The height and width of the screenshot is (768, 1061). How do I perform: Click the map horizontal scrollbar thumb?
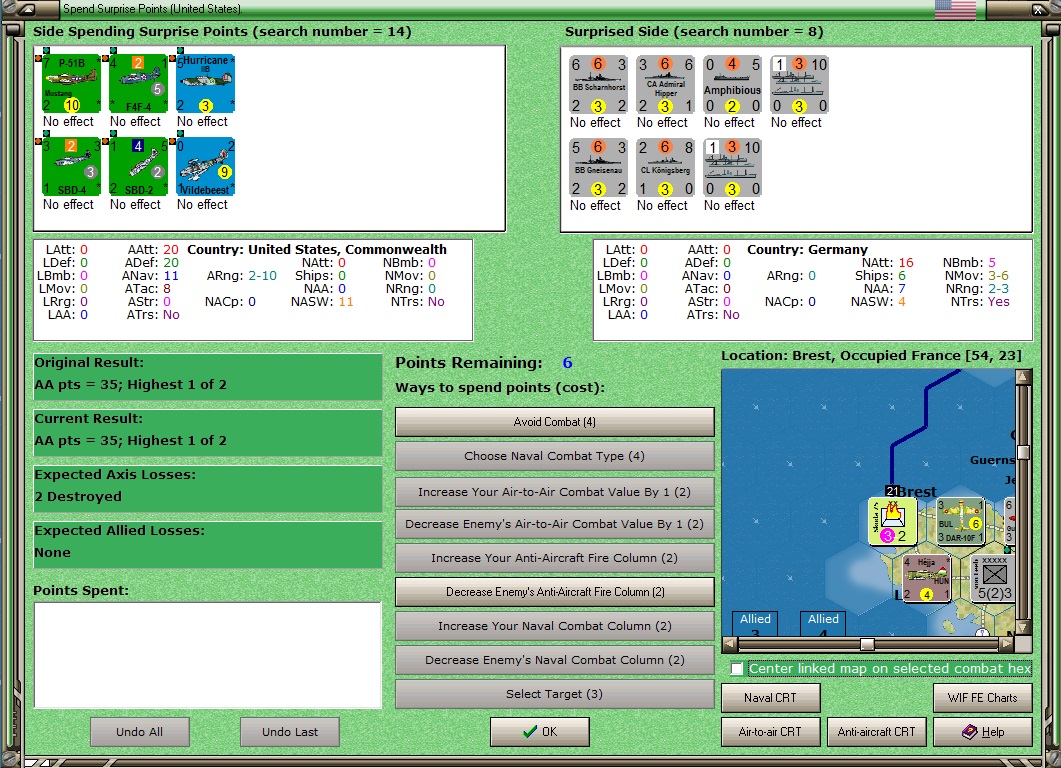867,645
